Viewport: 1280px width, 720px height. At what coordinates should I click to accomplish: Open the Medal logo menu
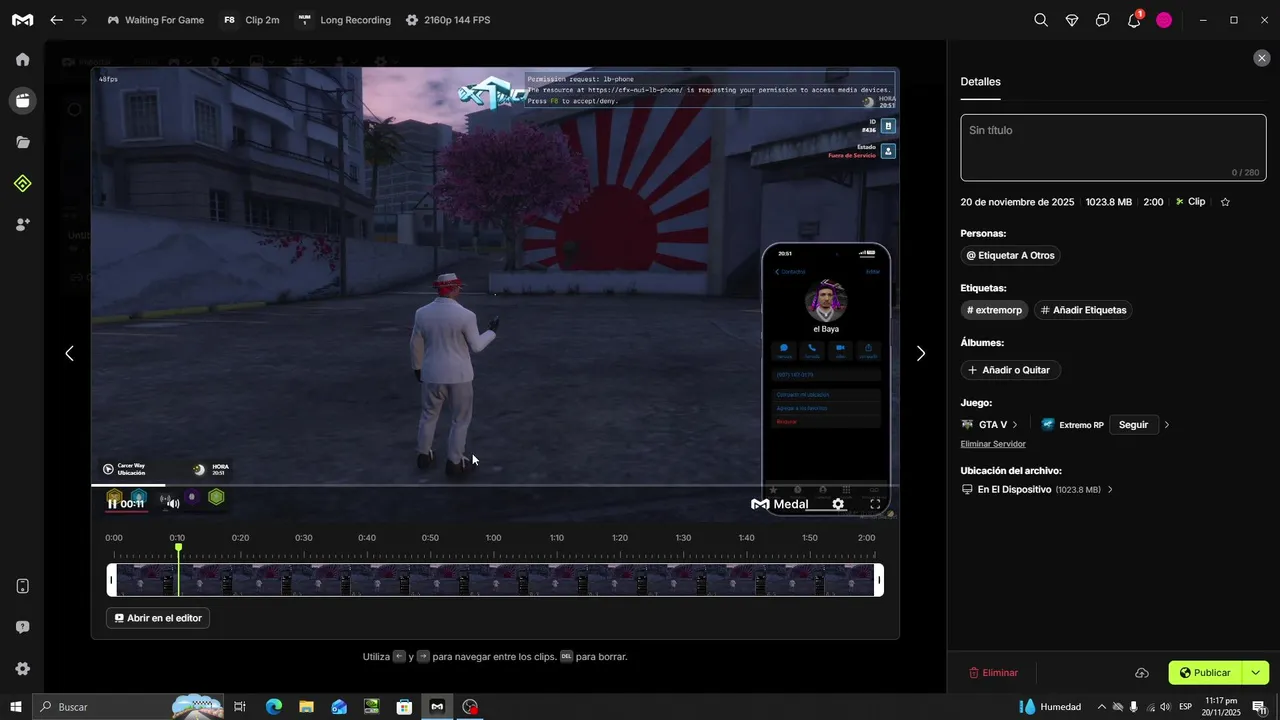click(x=22, y=20)
